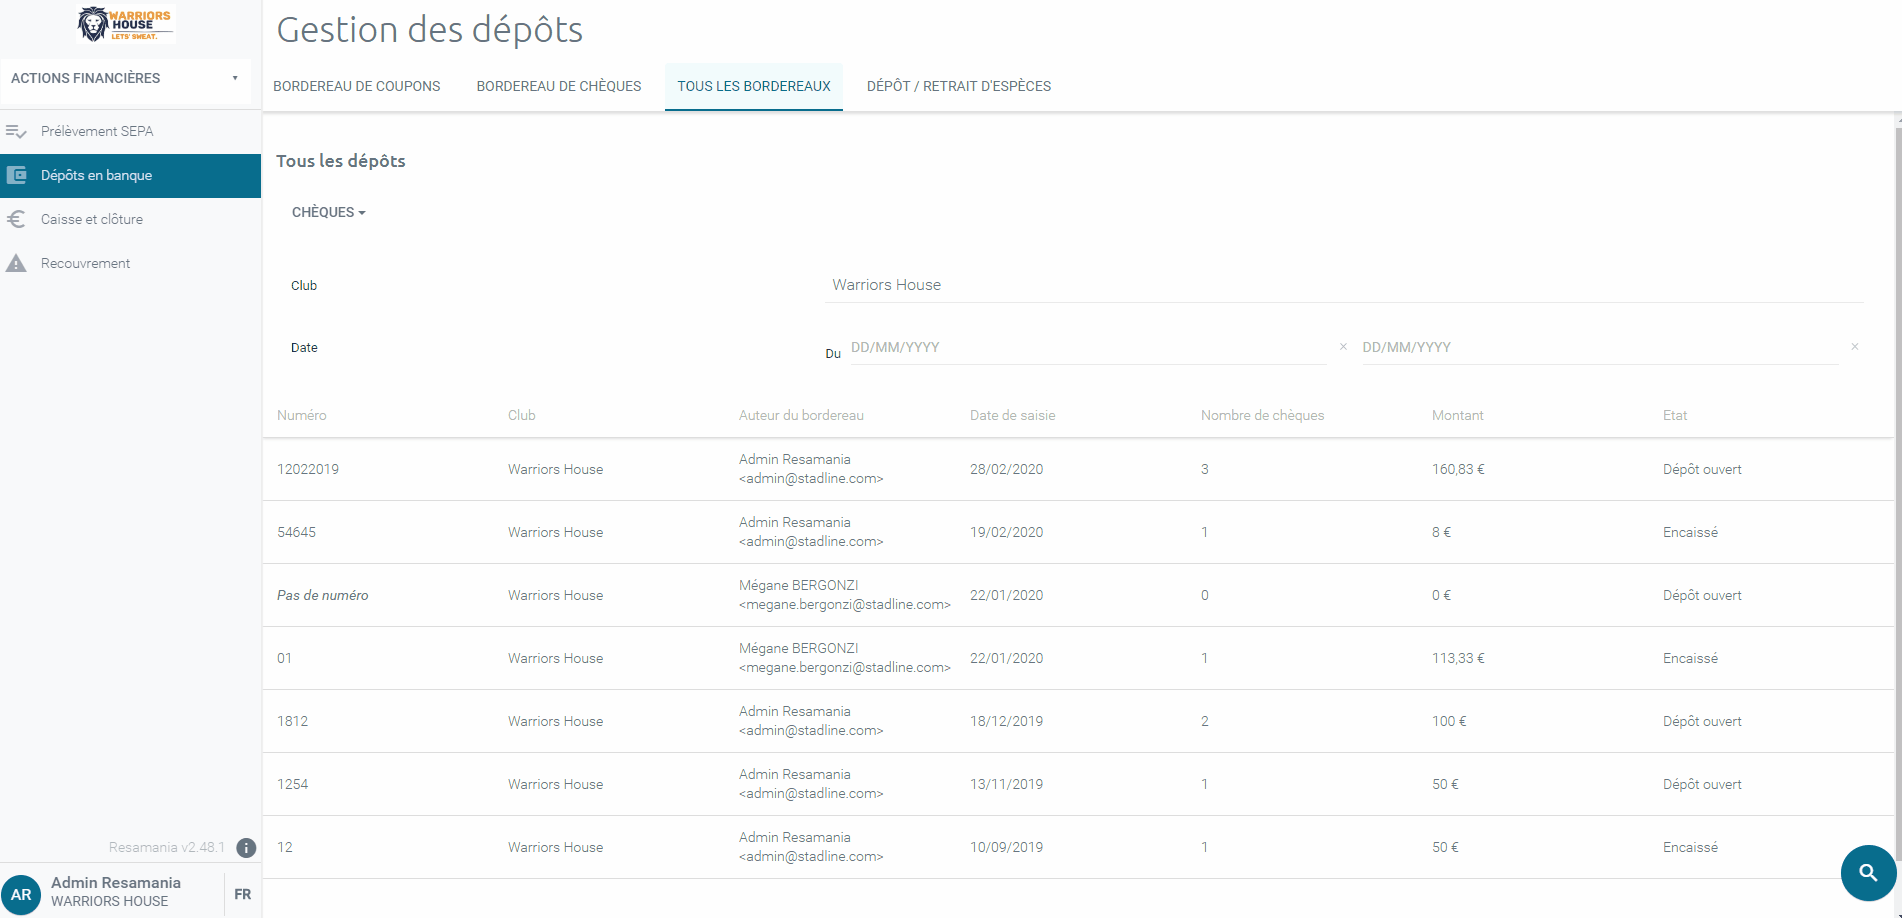Click the Admin Resamania user name
This screenshot has width=1902, height=918.
click(116, 882)
